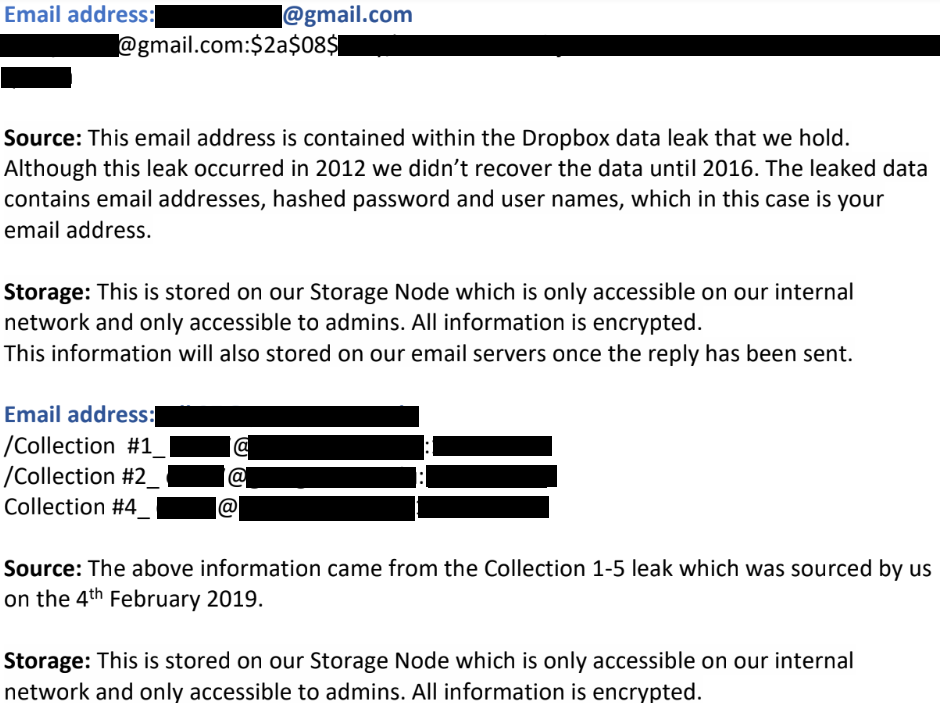Click the "Source:" label for the Collection 1-5 leak
This screenshot has width=940, height=703.
coord(43,569)
